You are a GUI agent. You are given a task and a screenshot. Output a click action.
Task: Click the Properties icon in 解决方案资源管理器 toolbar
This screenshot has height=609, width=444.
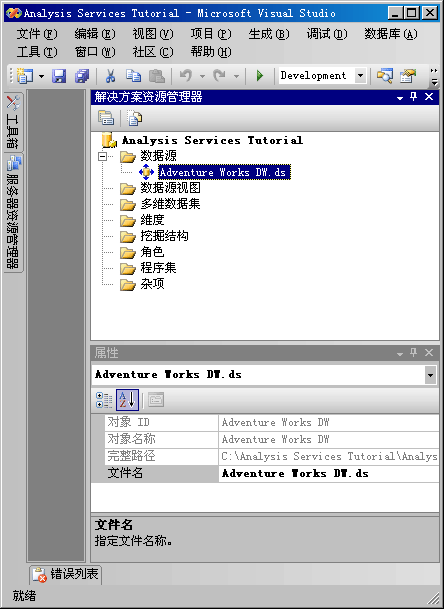point(106,118)
